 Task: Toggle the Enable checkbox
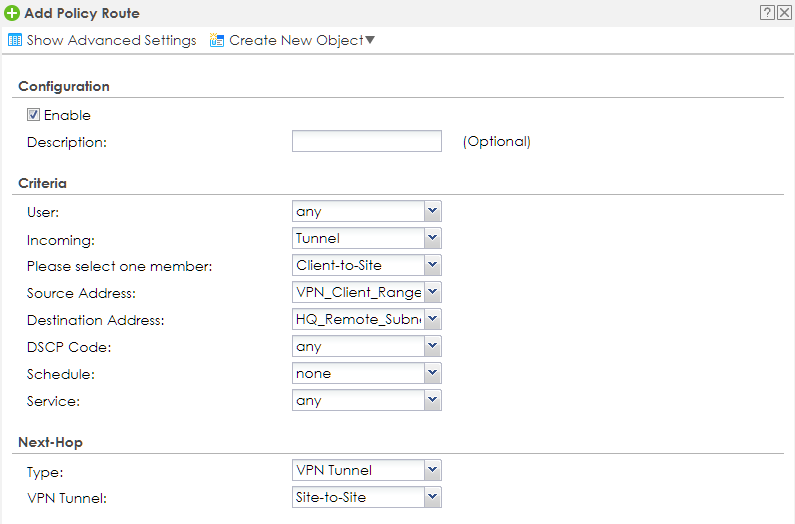(33, 115)
